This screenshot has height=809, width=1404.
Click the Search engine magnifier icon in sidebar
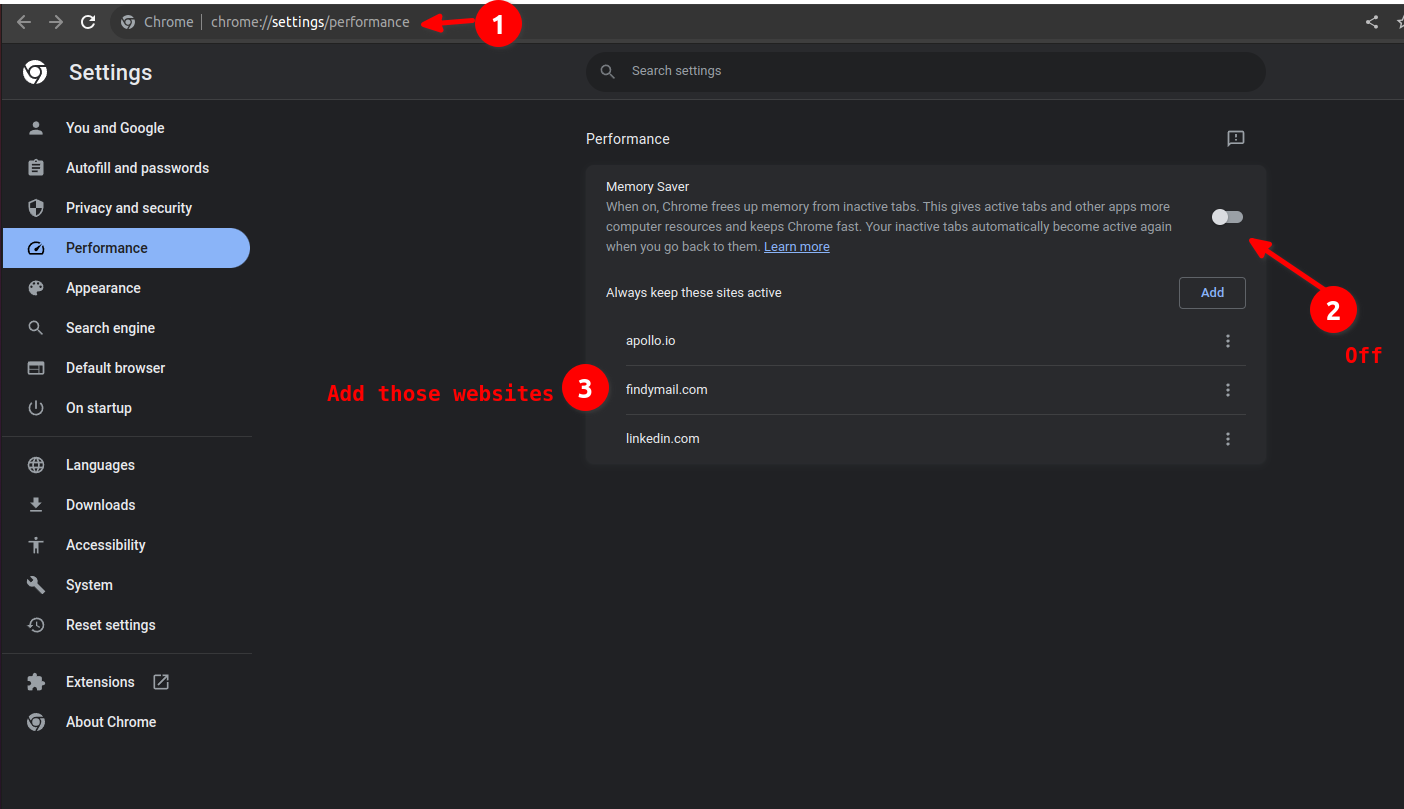36,328
